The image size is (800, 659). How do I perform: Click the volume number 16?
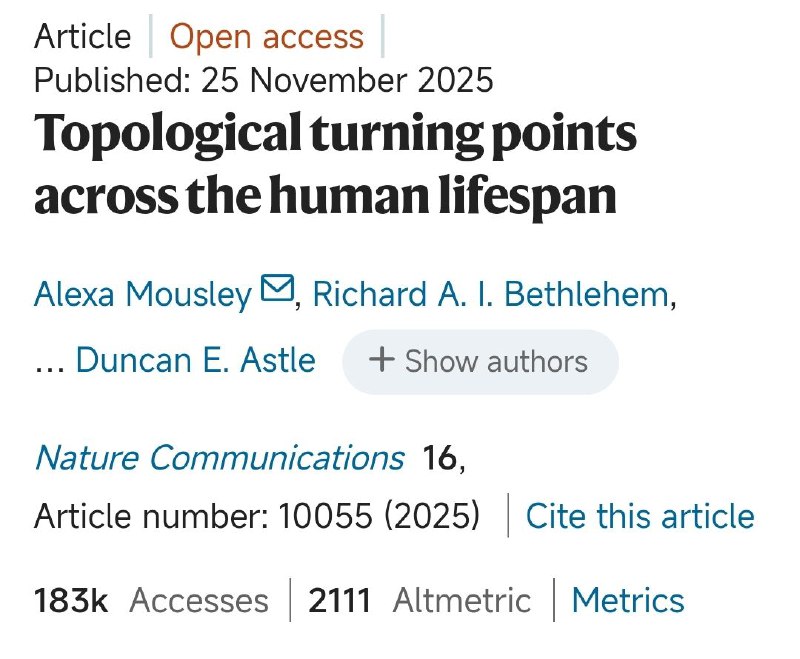tap(439, 457)
